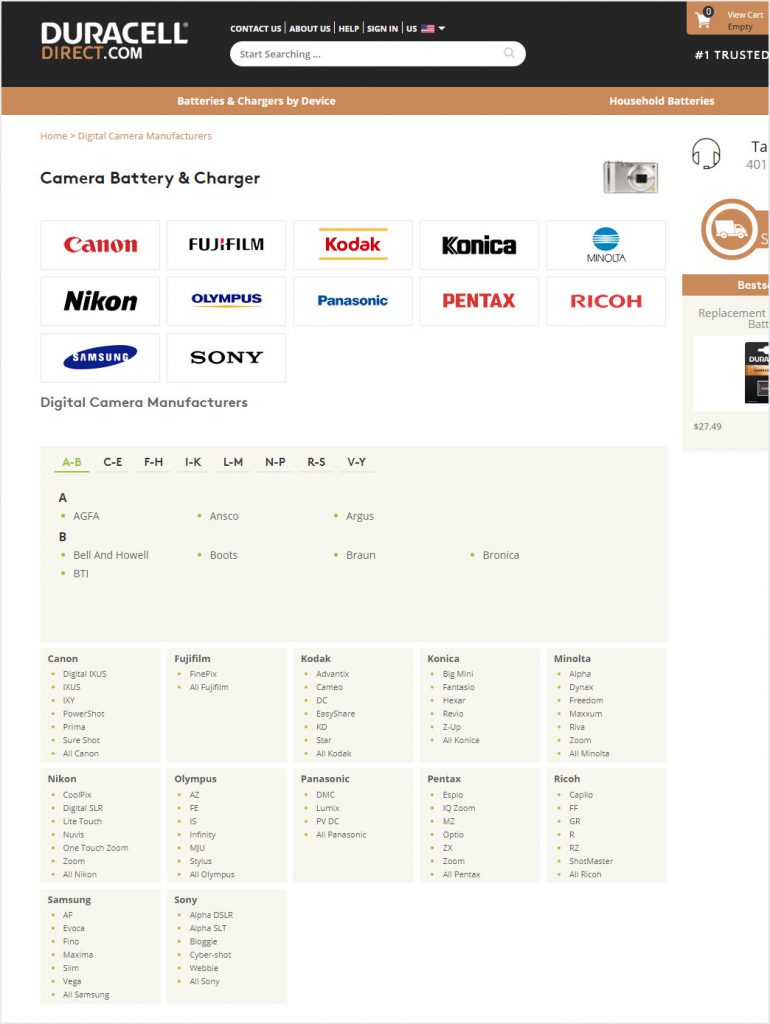Open Household Batteries menu
This screenshot has width=770, height=1024.
[x=662, y=101]
